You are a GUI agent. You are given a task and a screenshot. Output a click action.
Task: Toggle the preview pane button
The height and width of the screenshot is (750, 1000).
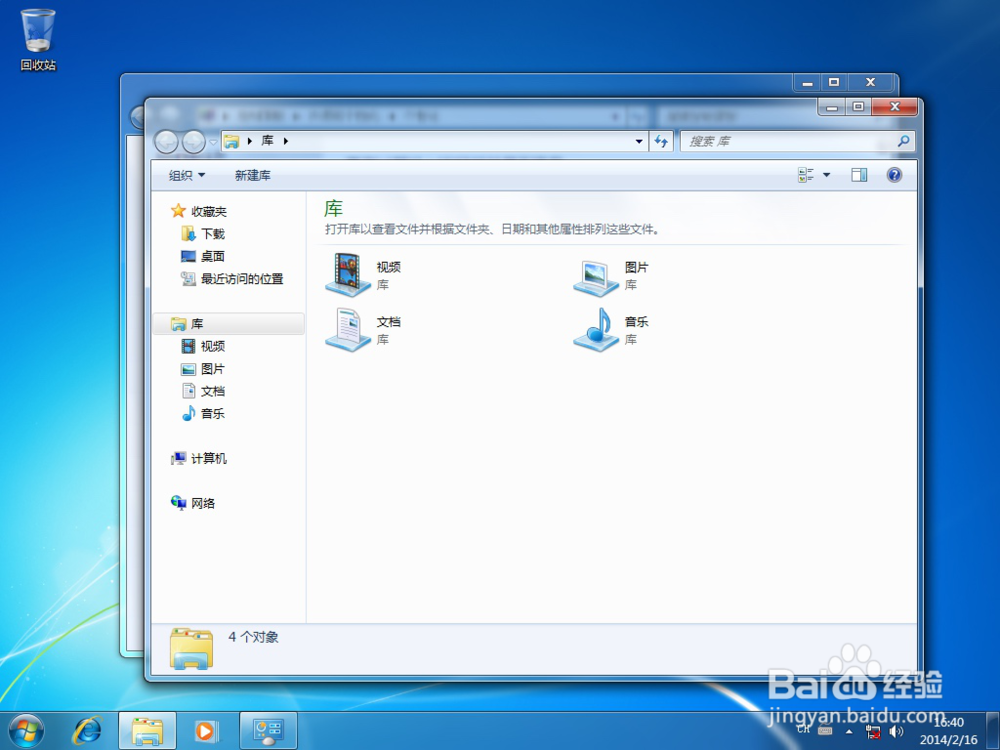click(859, 175)
